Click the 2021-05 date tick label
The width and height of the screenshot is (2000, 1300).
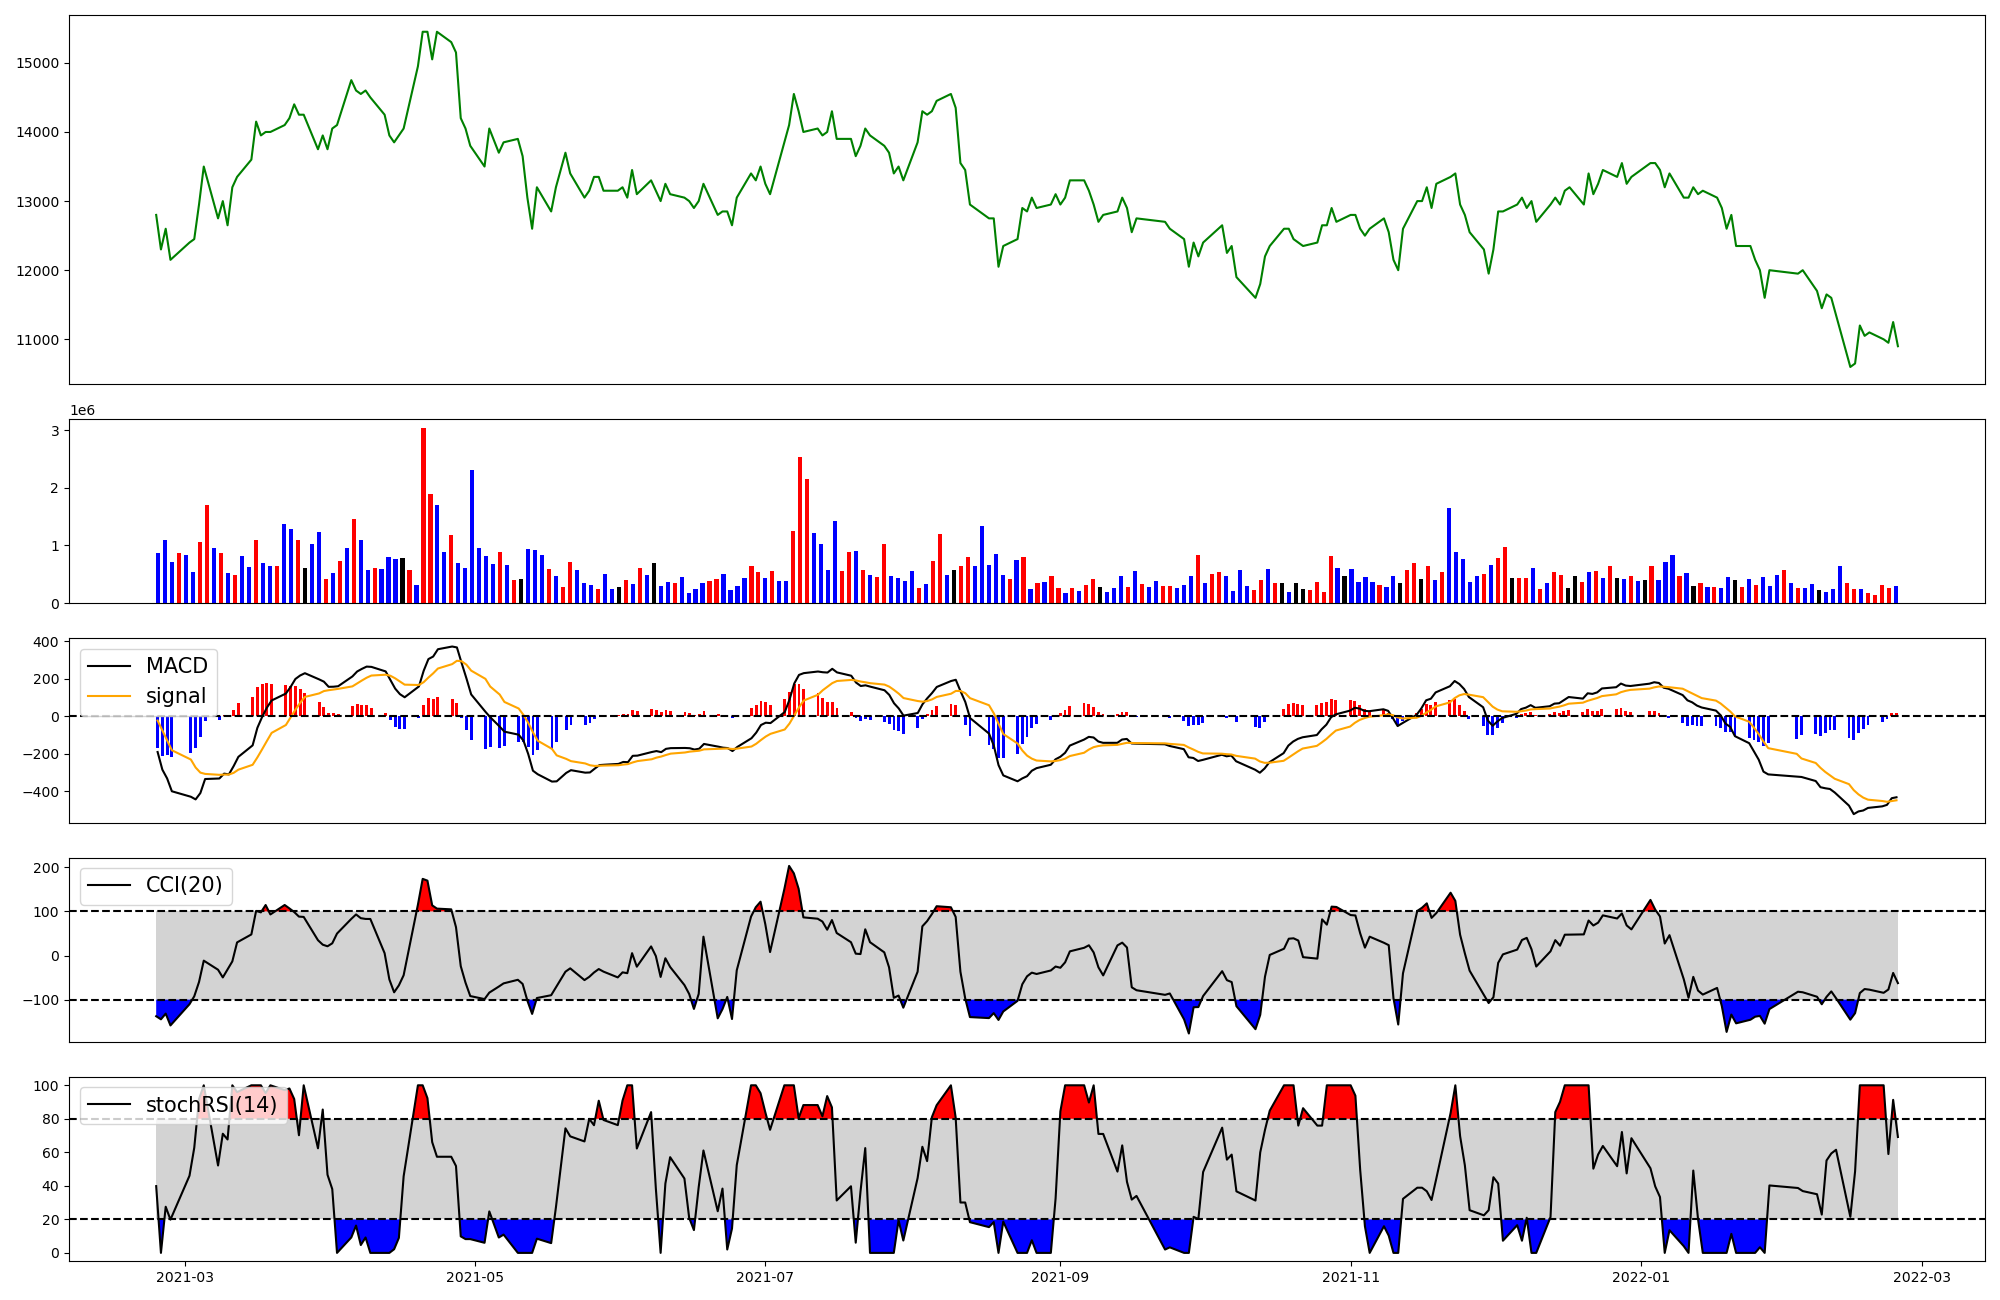click(x=475, y=1276)
